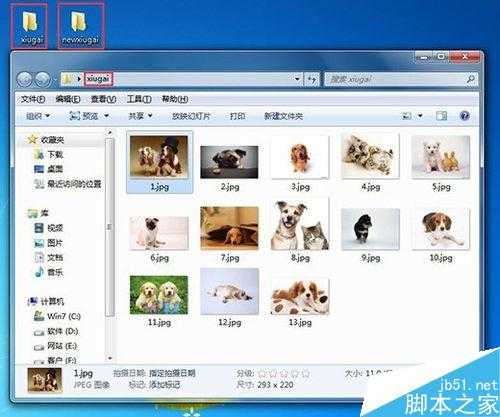Open the view options dropdown arrow
This screenshot has height=417, width=500.
[420, 116]
